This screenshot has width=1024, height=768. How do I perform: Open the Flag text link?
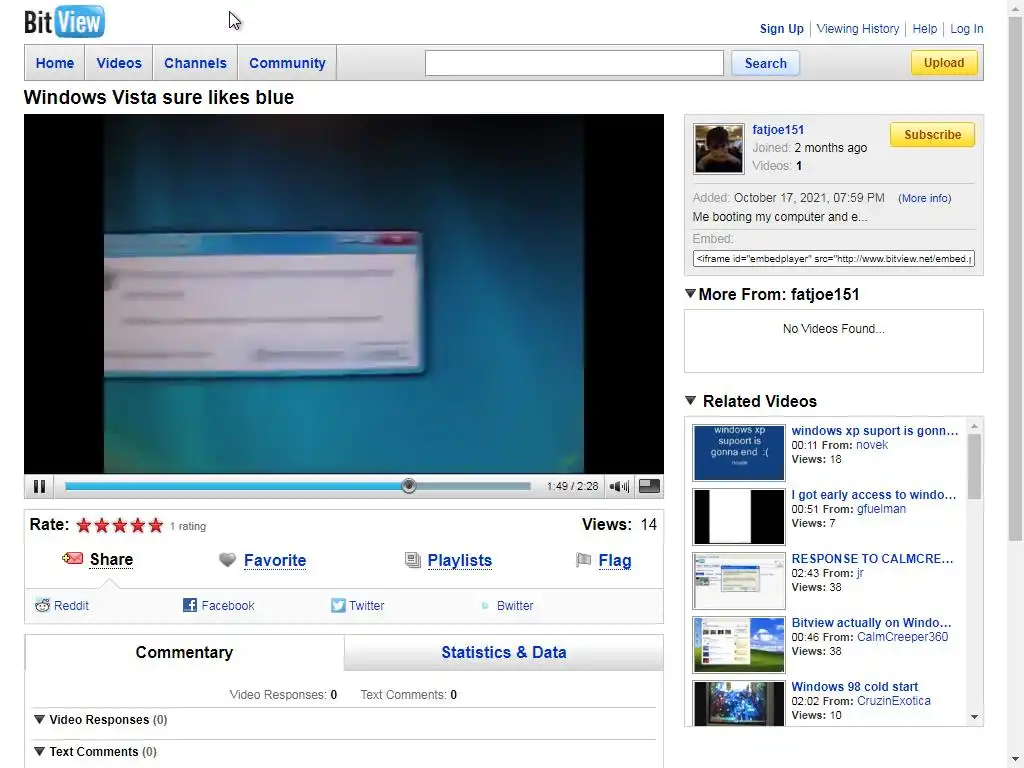[615, 560]
